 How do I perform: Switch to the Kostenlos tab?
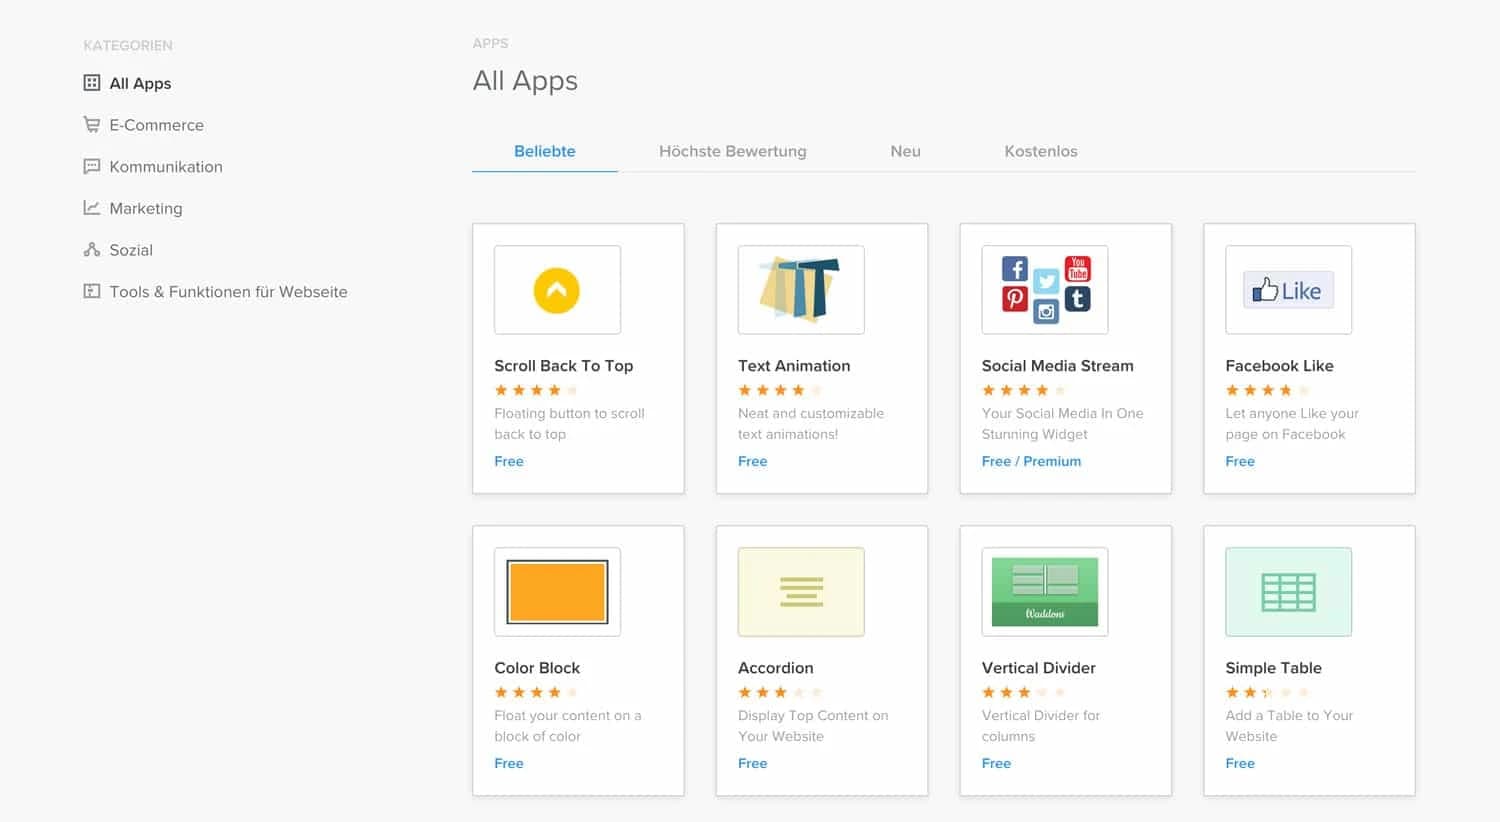(x=1041, y=151)
